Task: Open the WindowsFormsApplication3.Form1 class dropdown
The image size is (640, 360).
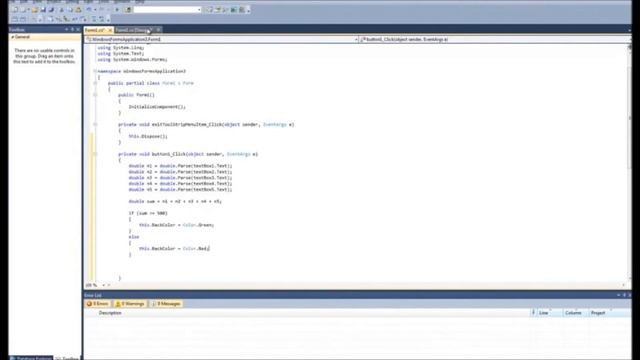Action: (222, 39)
